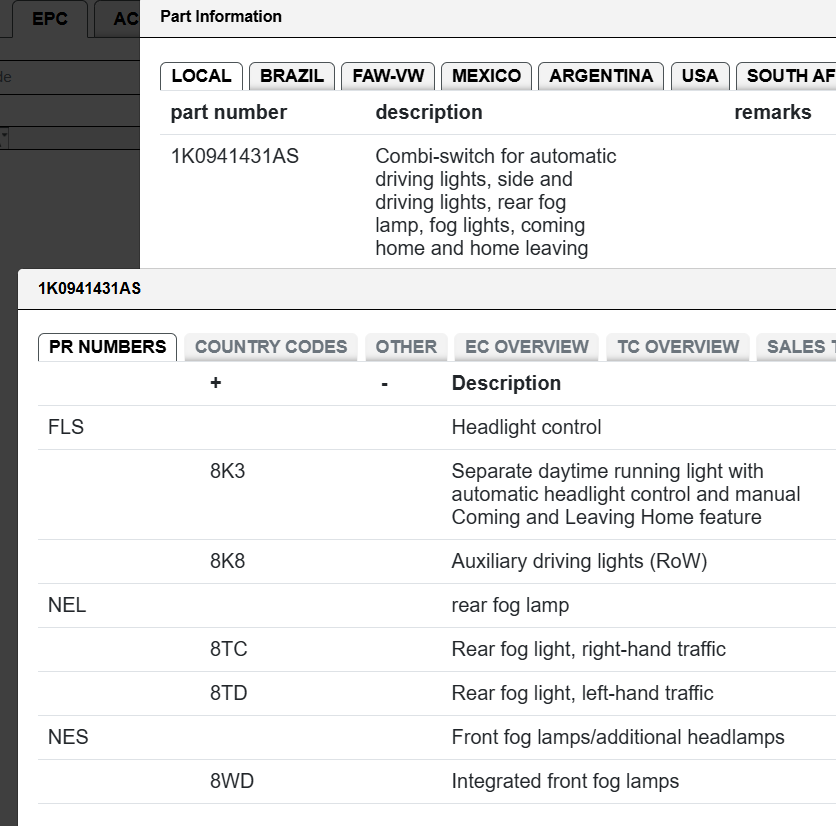Switch to the LOCAL tab
This screenshot has width=836, height=826.
pyautogui.click(x=201, y=76)
